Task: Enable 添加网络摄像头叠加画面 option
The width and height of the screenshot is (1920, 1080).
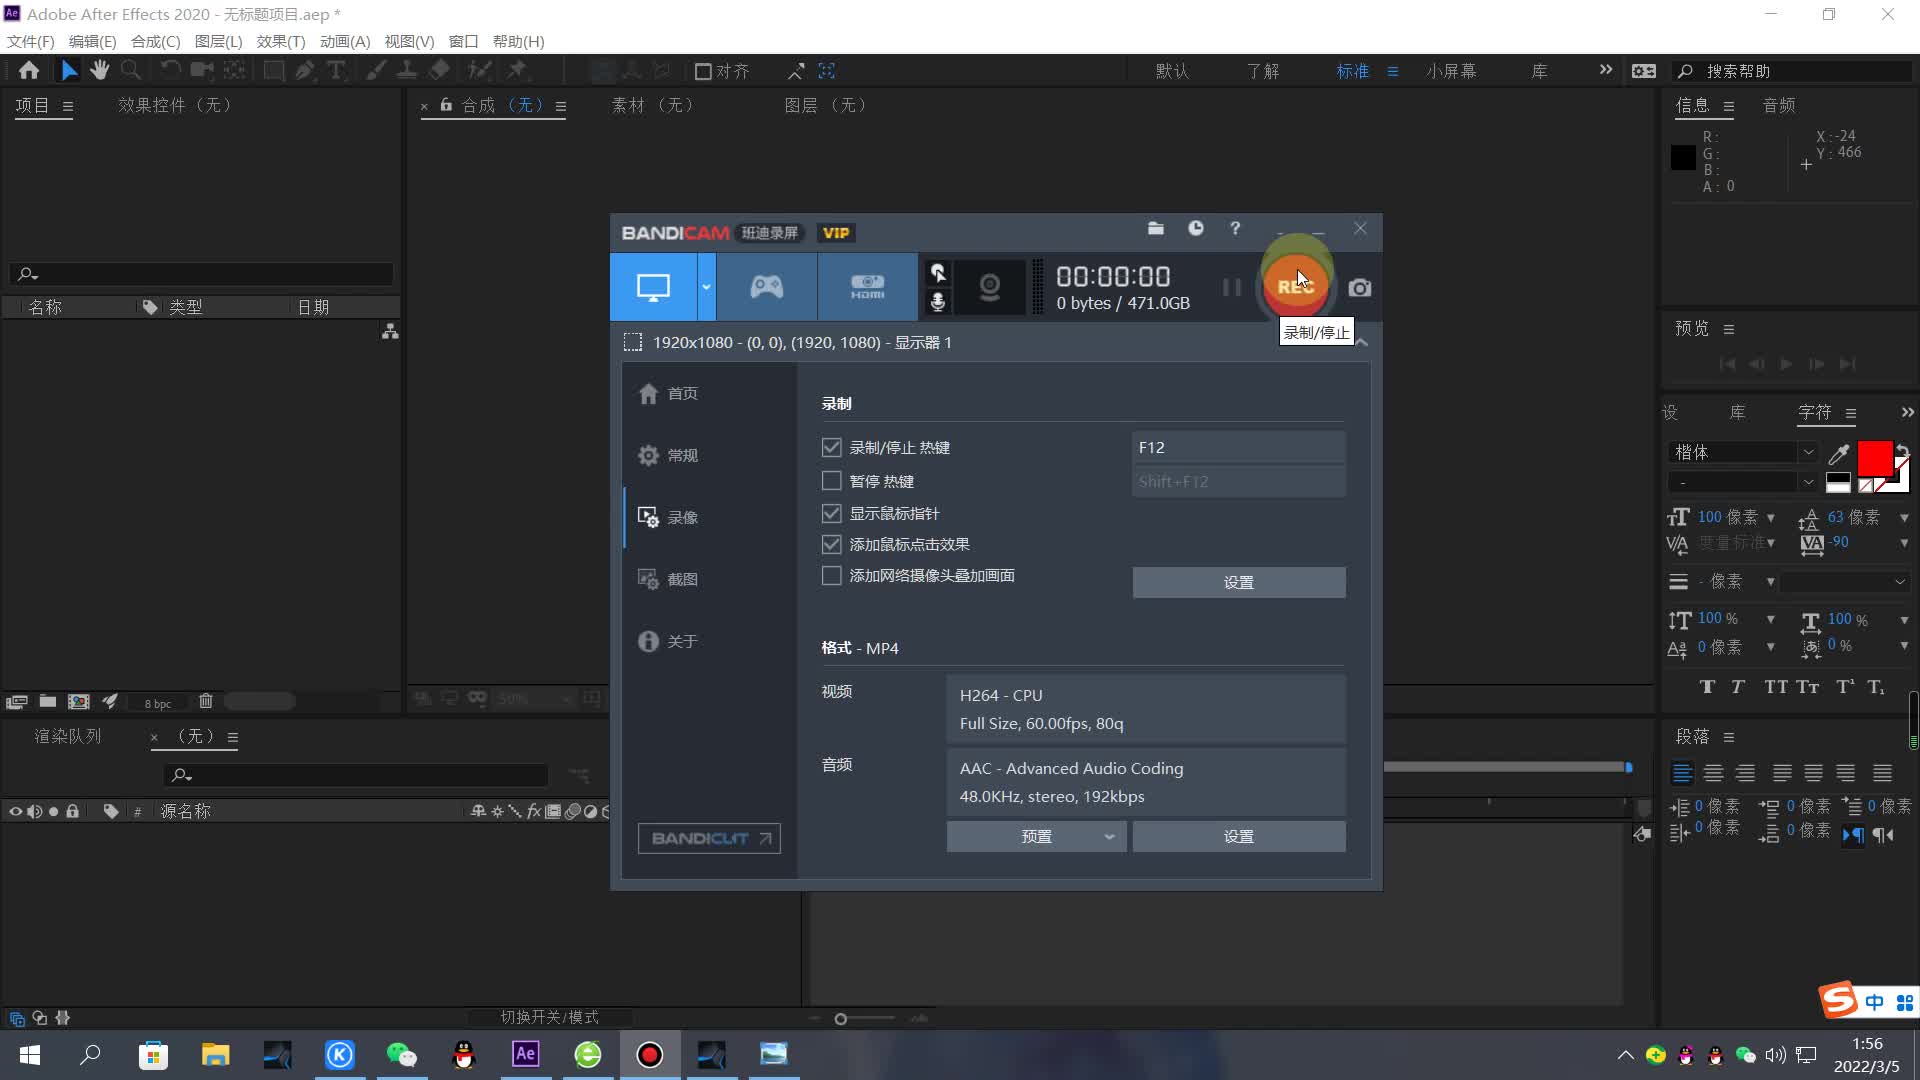Action: pyautogui.click(x=831, y=575)
